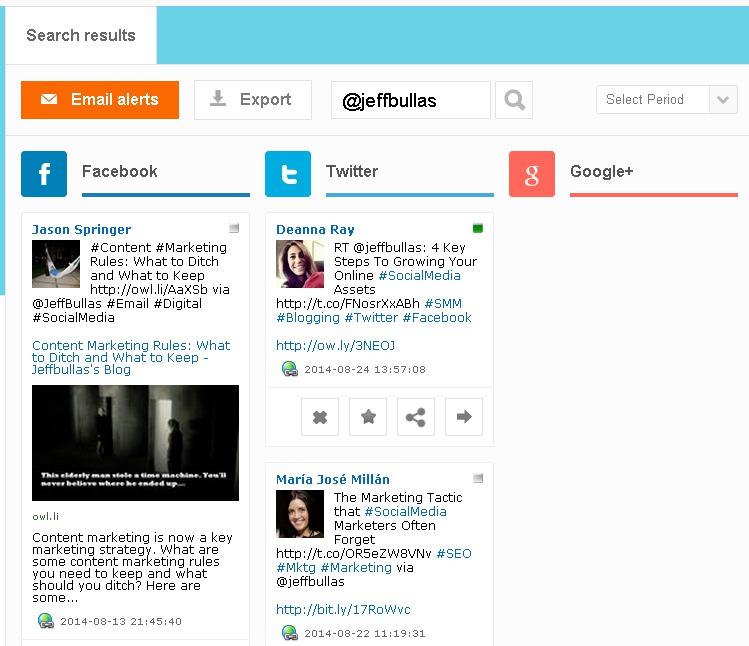Screen dimensions: 749x646
Task: Favorite Deanna Ray post with star icon
Action: 368,417
